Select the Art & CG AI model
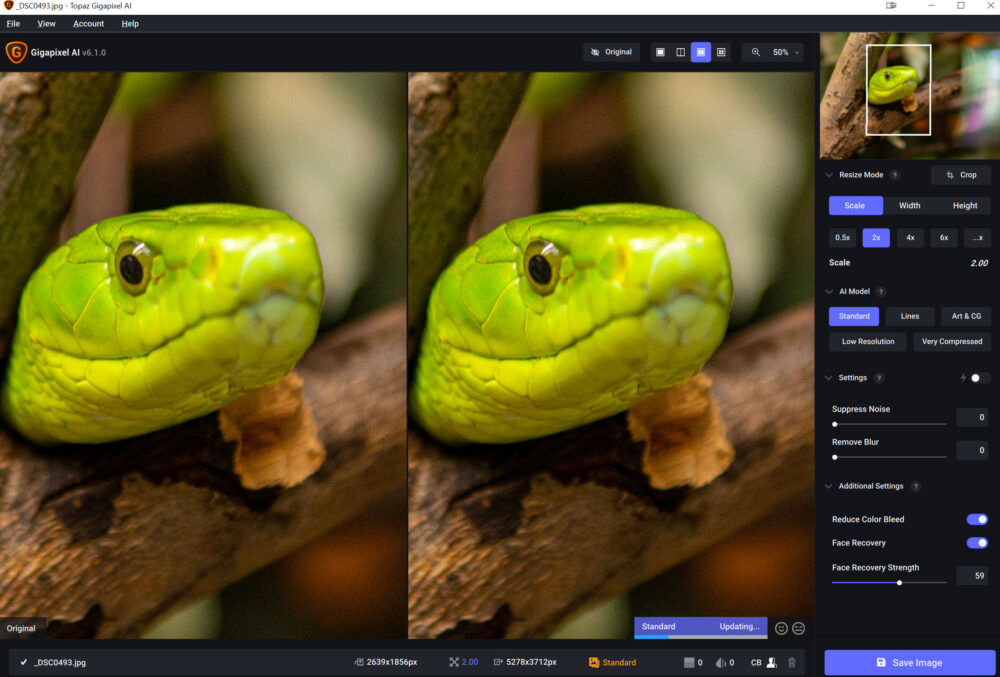Viewport: 1000px width, 677px height. click(966, 316)
